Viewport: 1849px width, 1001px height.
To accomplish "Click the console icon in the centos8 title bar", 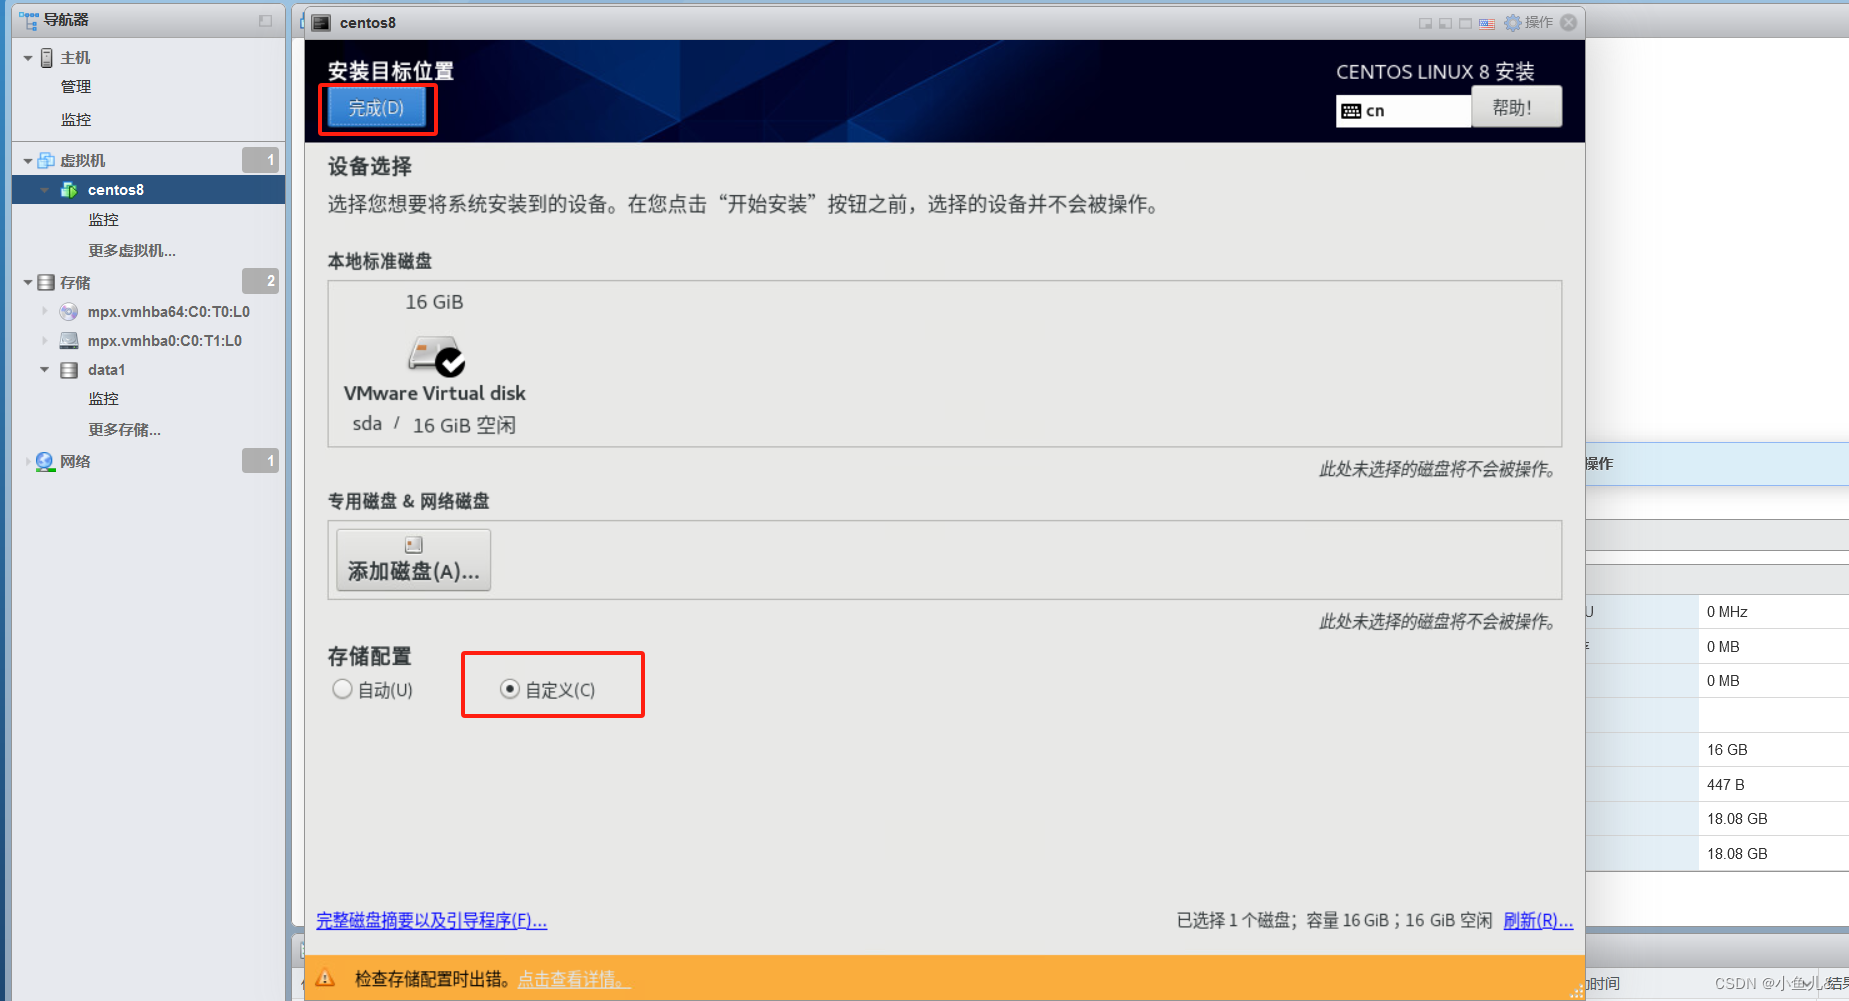I will pyautogui.click(x=321, y=23).
